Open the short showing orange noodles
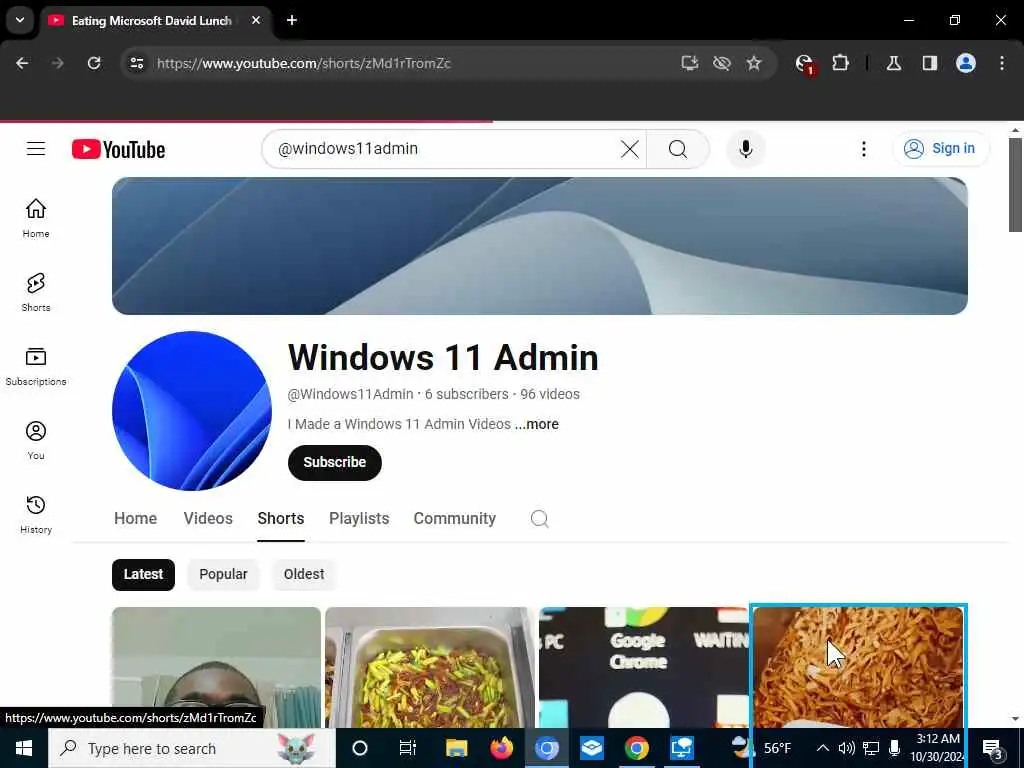Image resolution: width=1024 pixels, height=768 pixels. (858, 667)
